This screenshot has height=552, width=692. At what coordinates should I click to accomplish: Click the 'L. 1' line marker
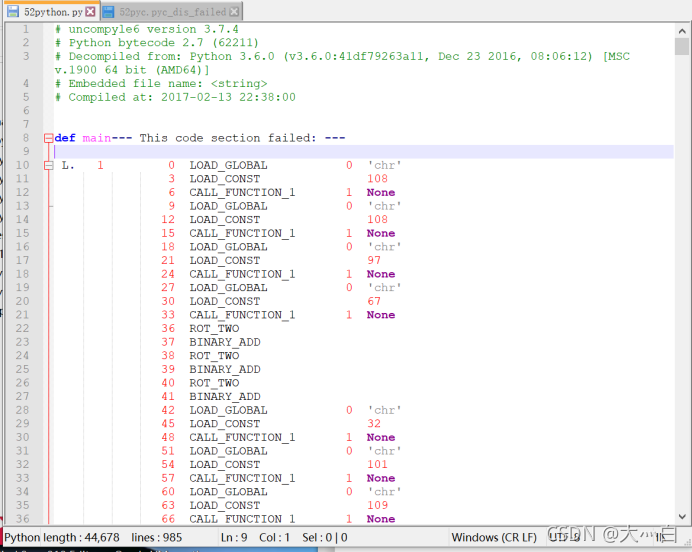point(83,165)
